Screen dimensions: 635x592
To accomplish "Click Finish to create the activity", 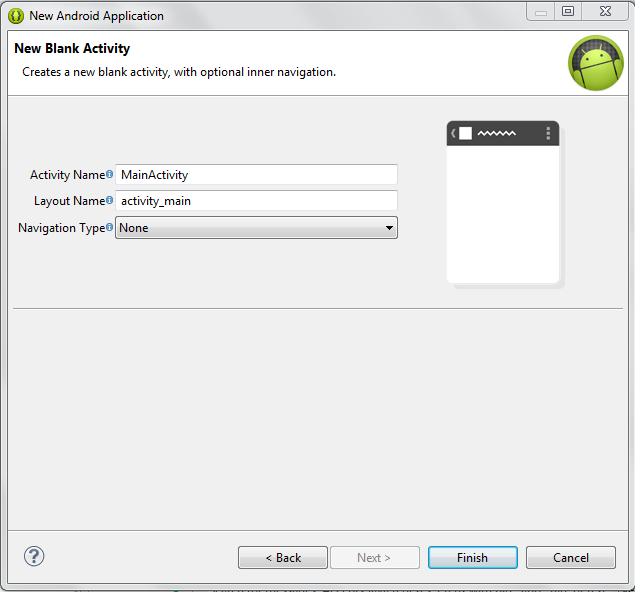I will click(473, 558).
